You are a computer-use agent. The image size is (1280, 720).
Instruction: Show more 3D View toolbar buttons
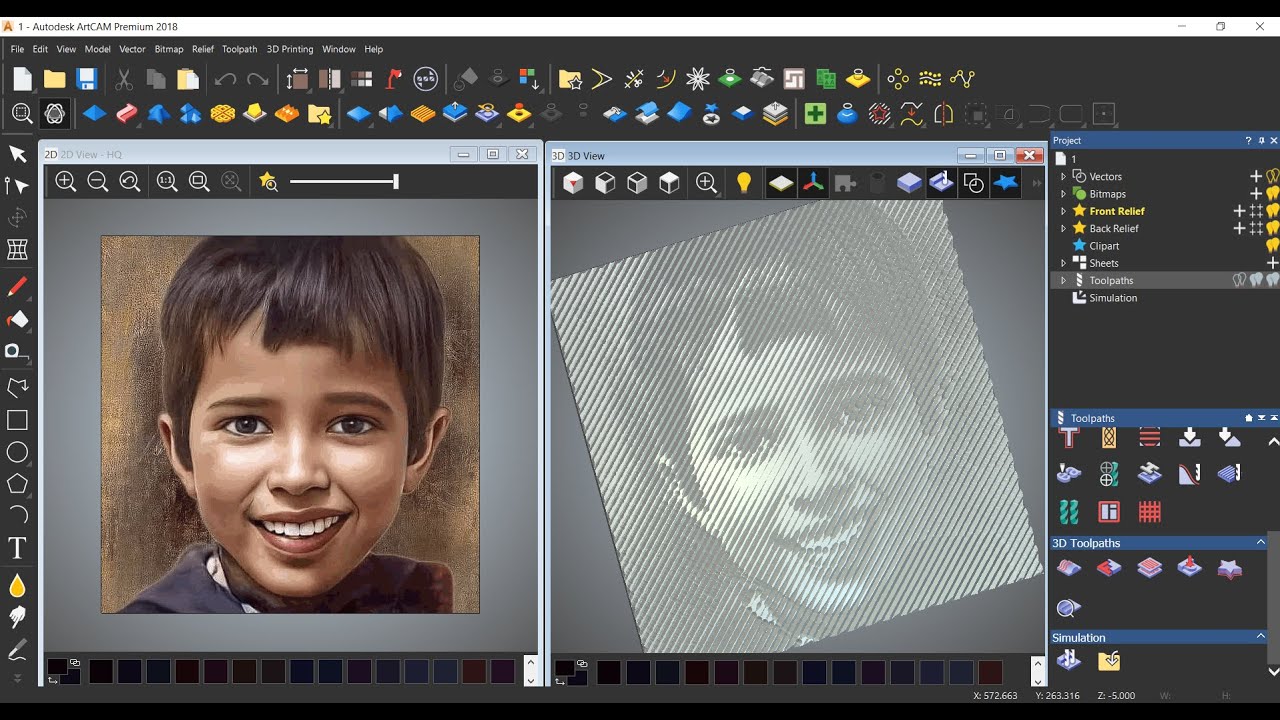point(1036,183)
